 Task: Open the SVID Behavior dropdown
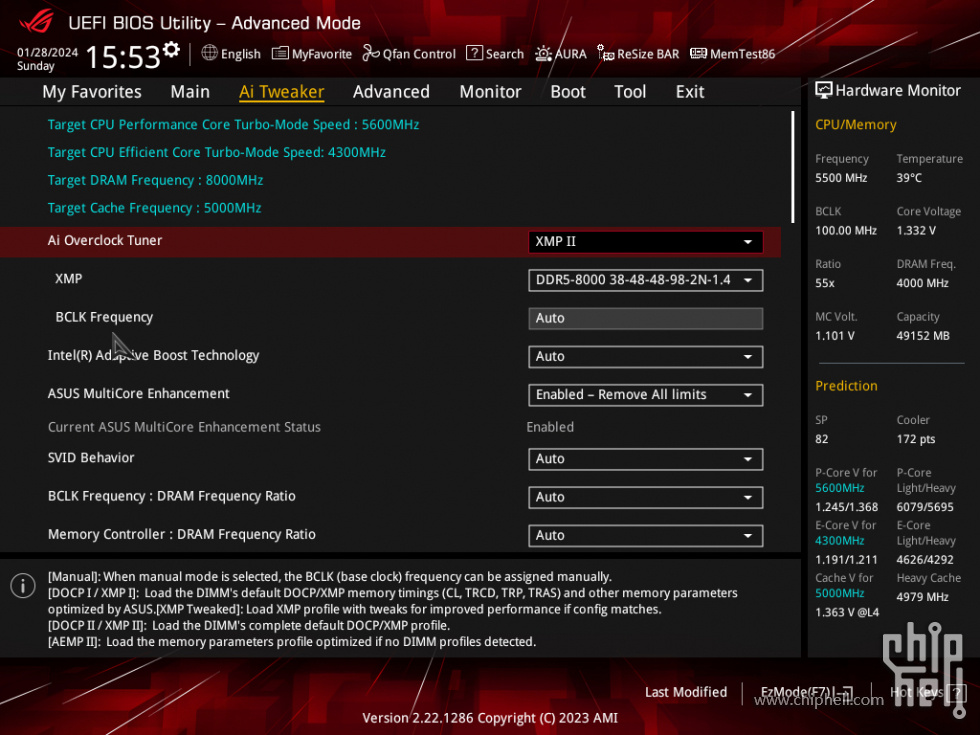coord(645,459)
